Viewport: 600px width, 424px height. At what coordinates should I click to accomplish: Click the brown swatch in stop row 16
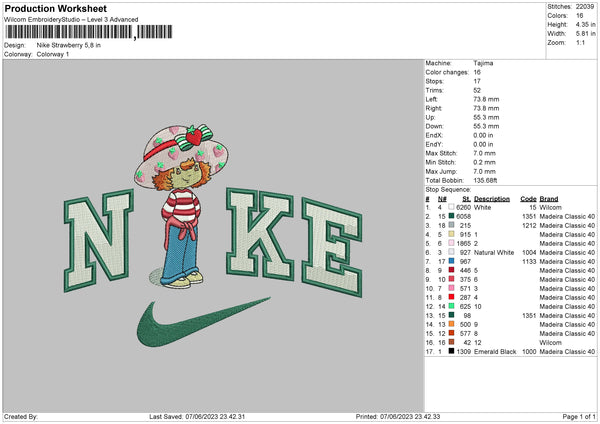point(451,342)
